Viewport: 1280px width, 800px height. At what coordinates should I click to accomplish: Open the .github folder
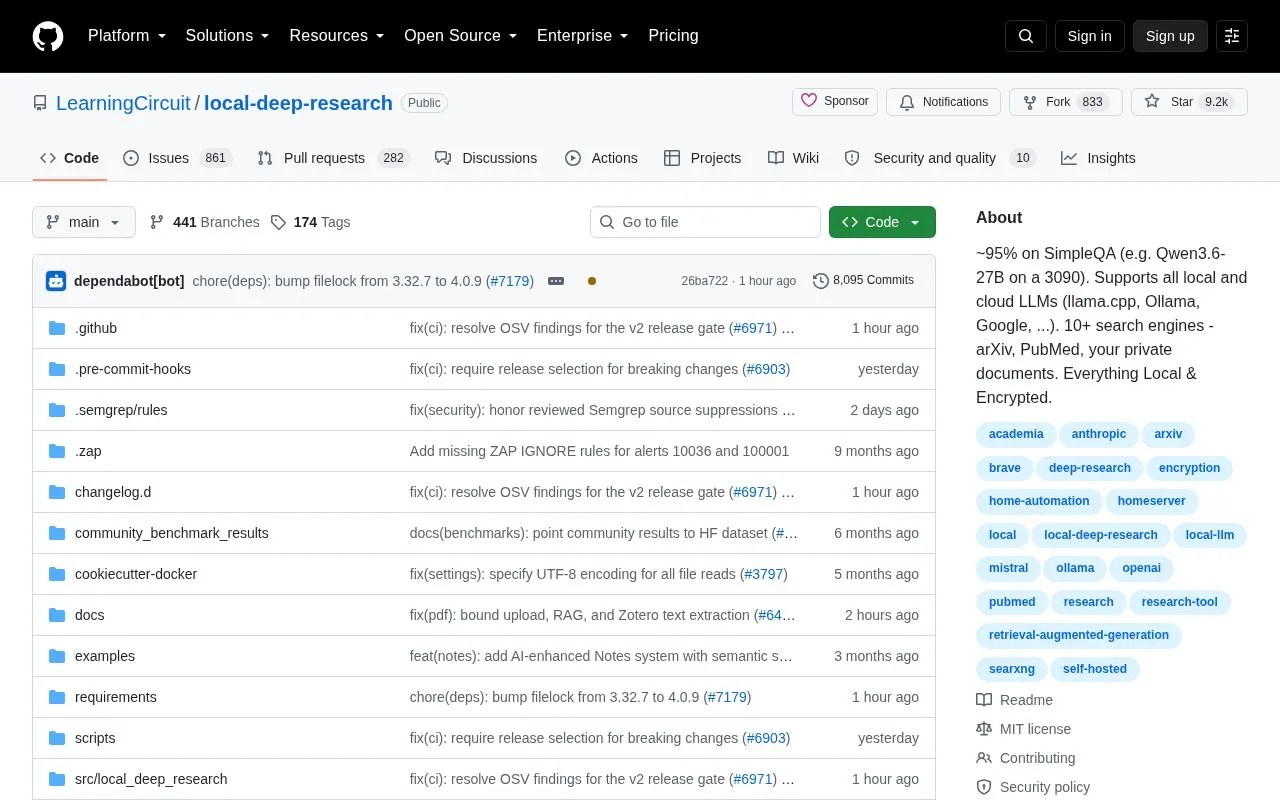click(96, 328)
